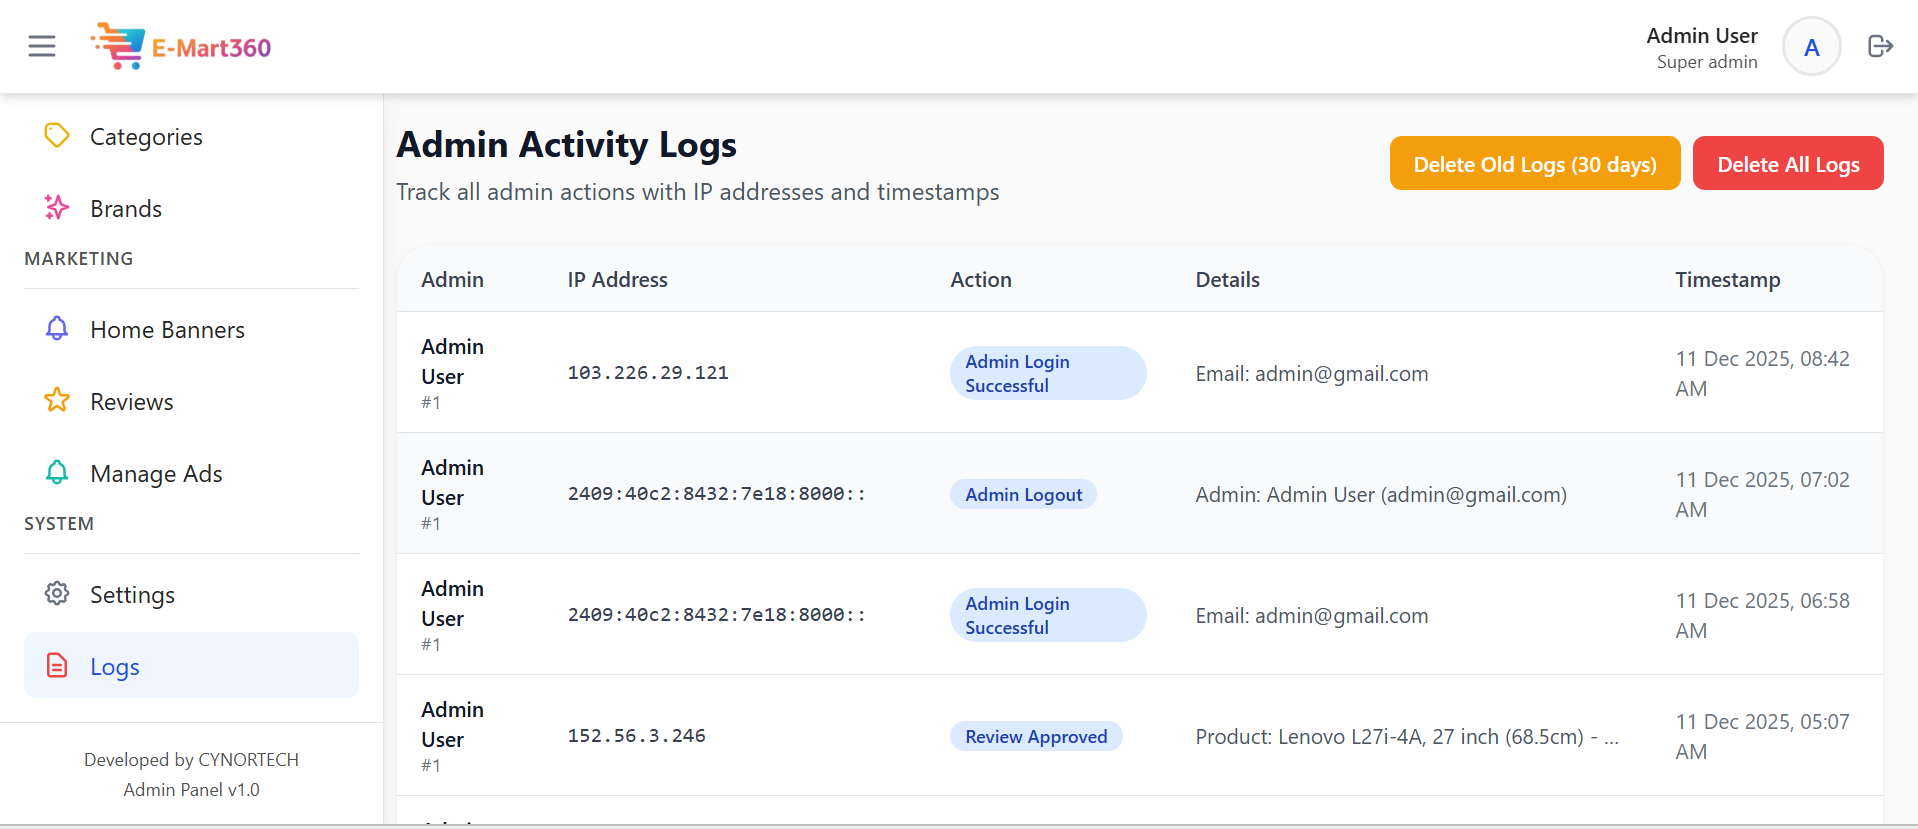Image resolution: width=1918 pixels, height=829 pixels.
Task: Open the admin avatar circle 'A'
Action: coord(1811,47)
